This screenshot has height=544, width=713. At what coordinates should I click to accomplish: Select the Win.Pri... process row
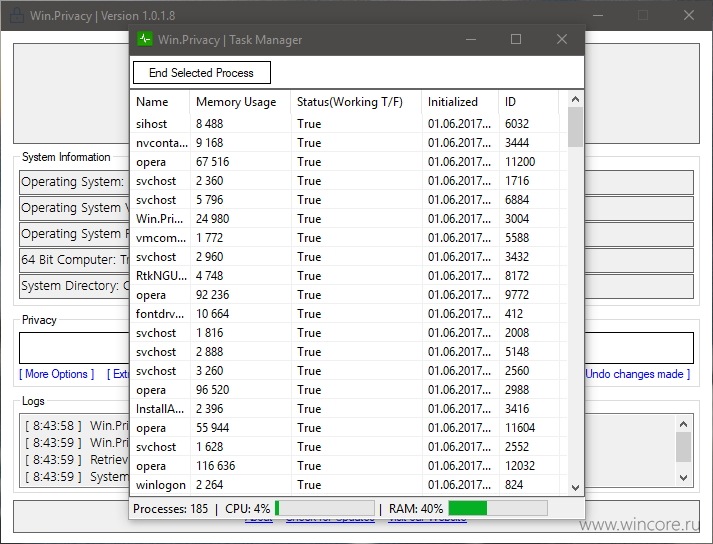point(349,219)
